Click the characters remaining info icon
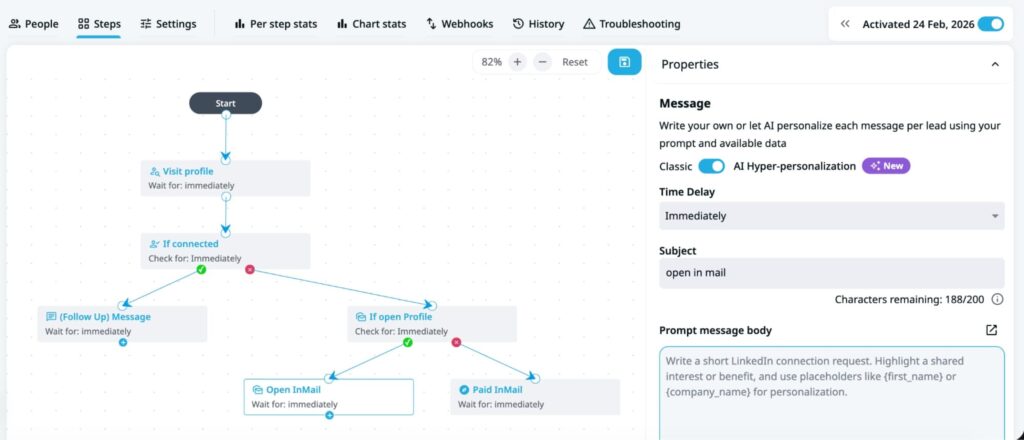This screenshot has width=1024, height=440. point(997,299)
